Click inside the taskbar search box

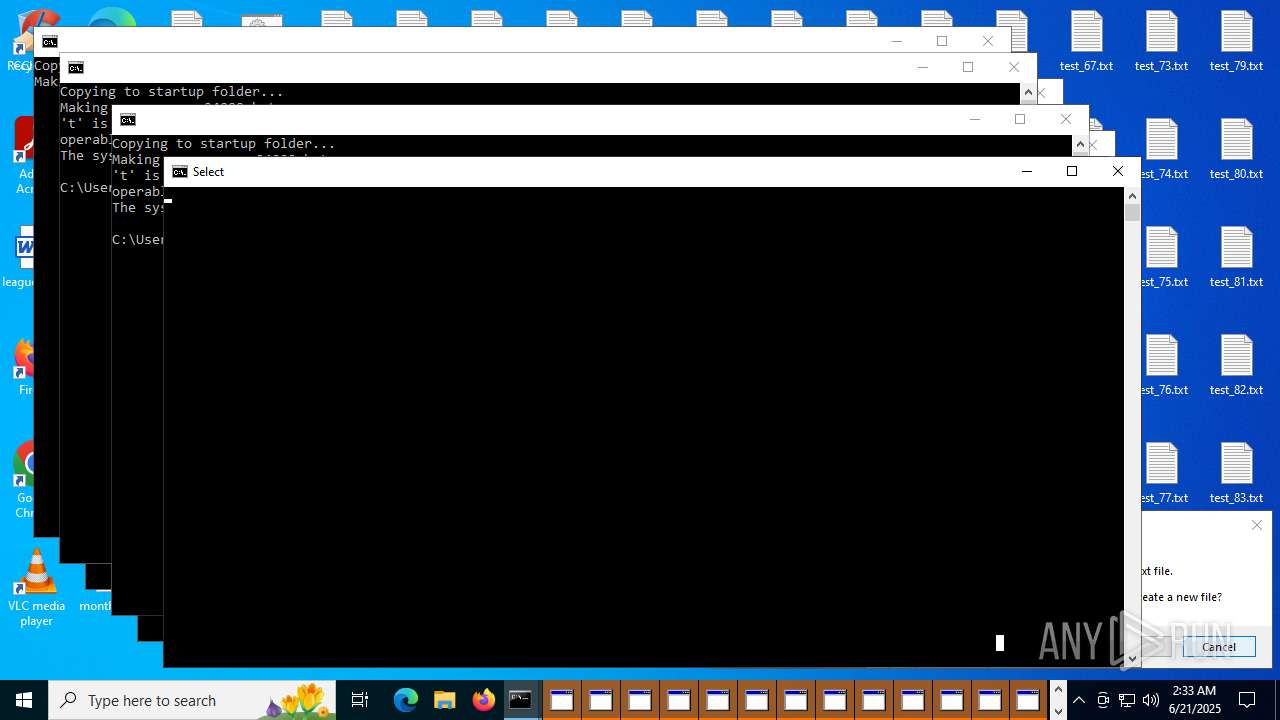pyautogui.click(x=192, y=700)
